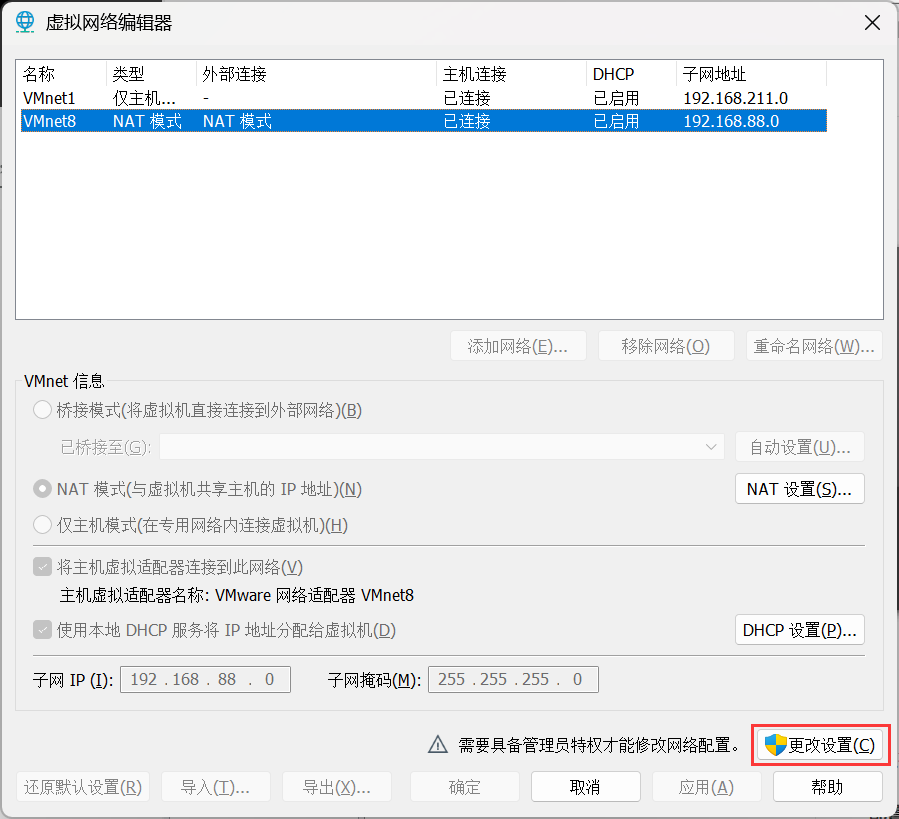The width and height of the screenshot is (899, 819).
Task: Click the DHCP column header
Action: [x=631, y=74]
